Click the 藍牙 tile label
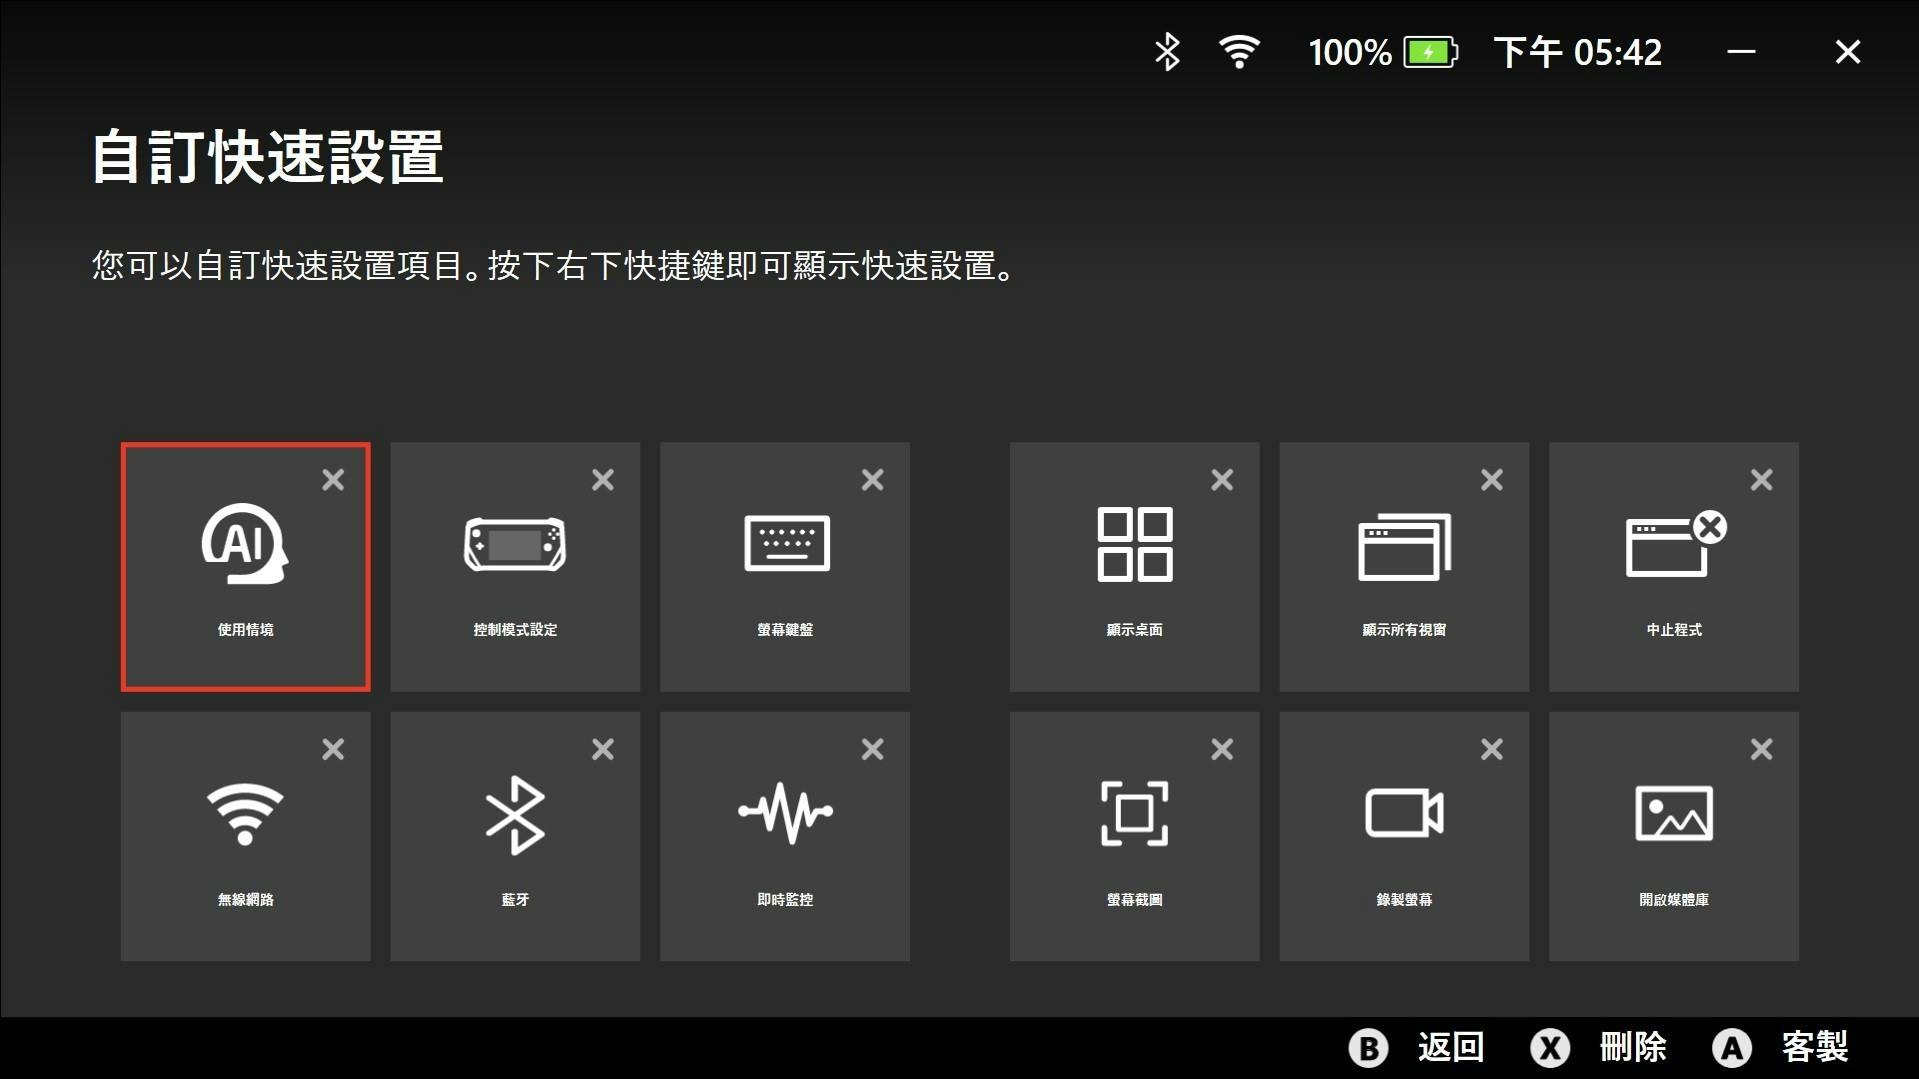 [515, 900]
